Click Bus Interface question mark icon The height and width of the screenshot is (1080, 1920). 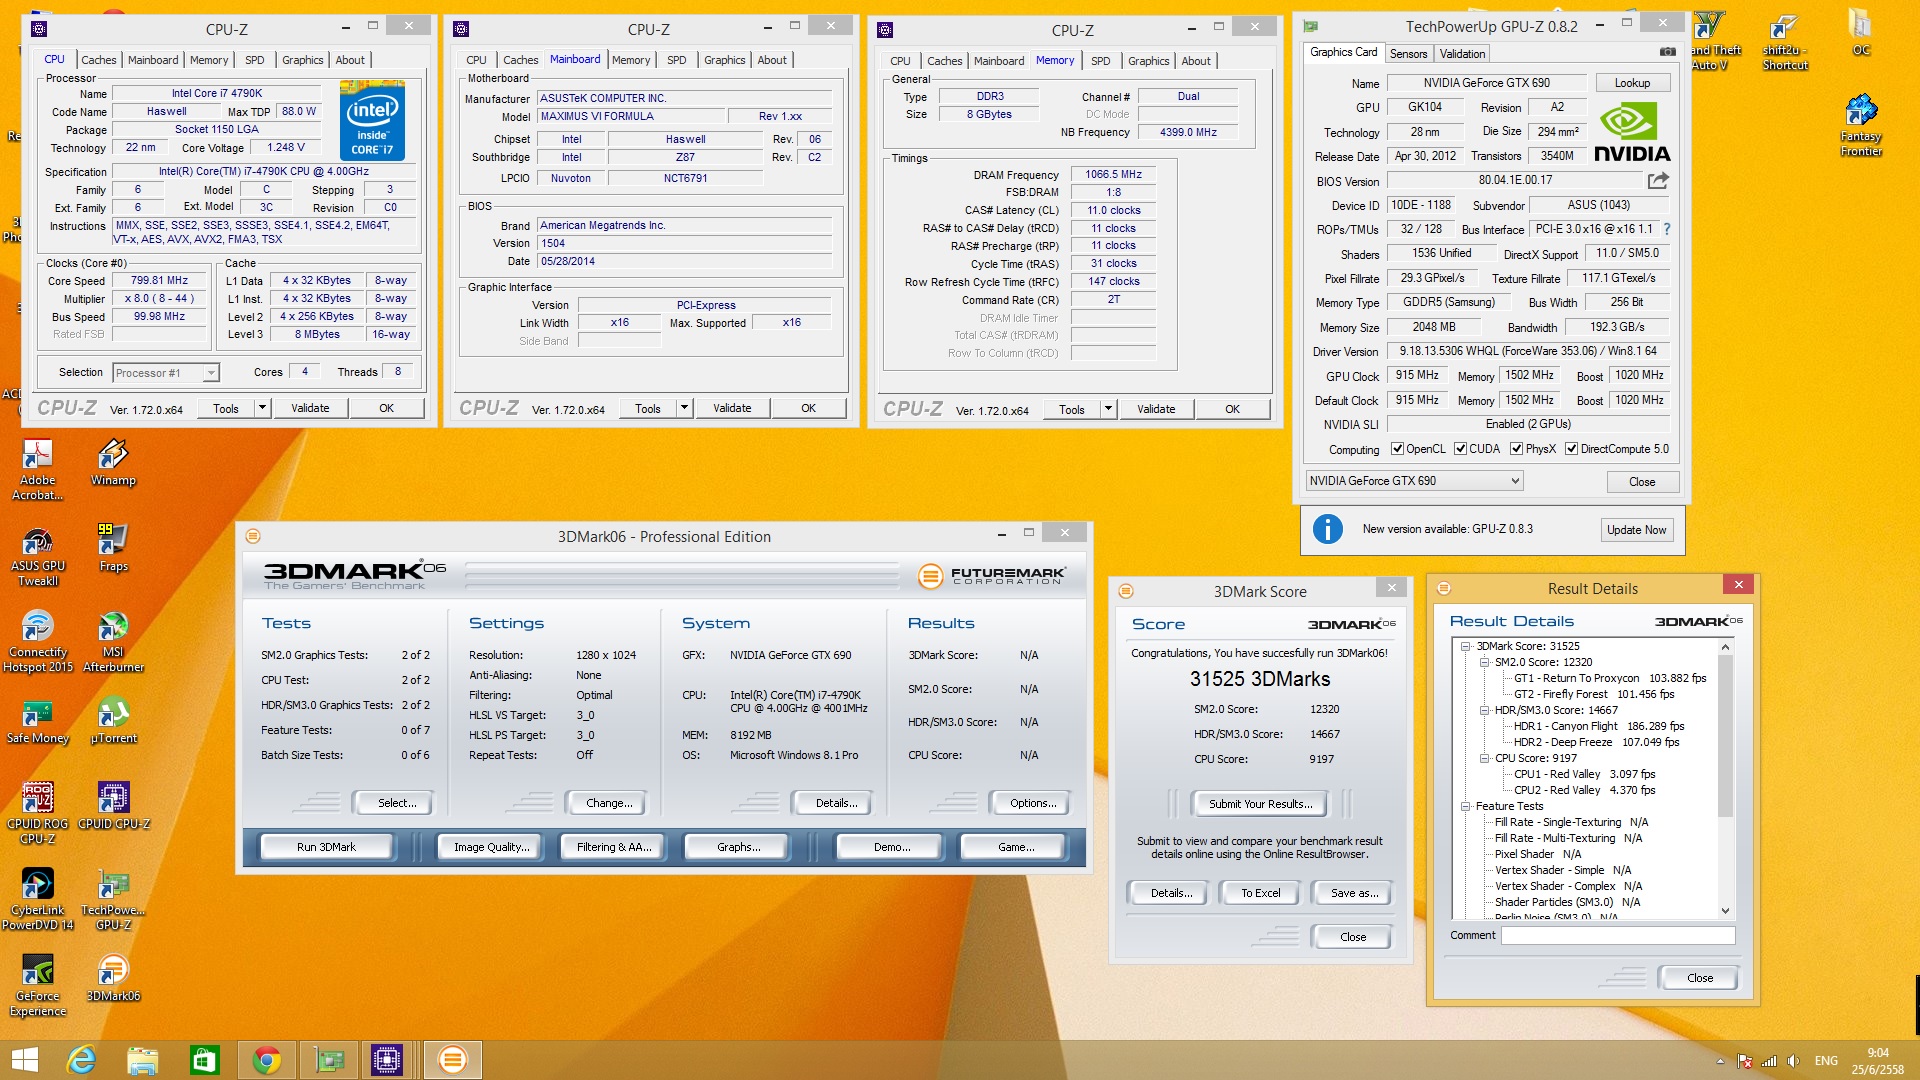point(1667,229)
